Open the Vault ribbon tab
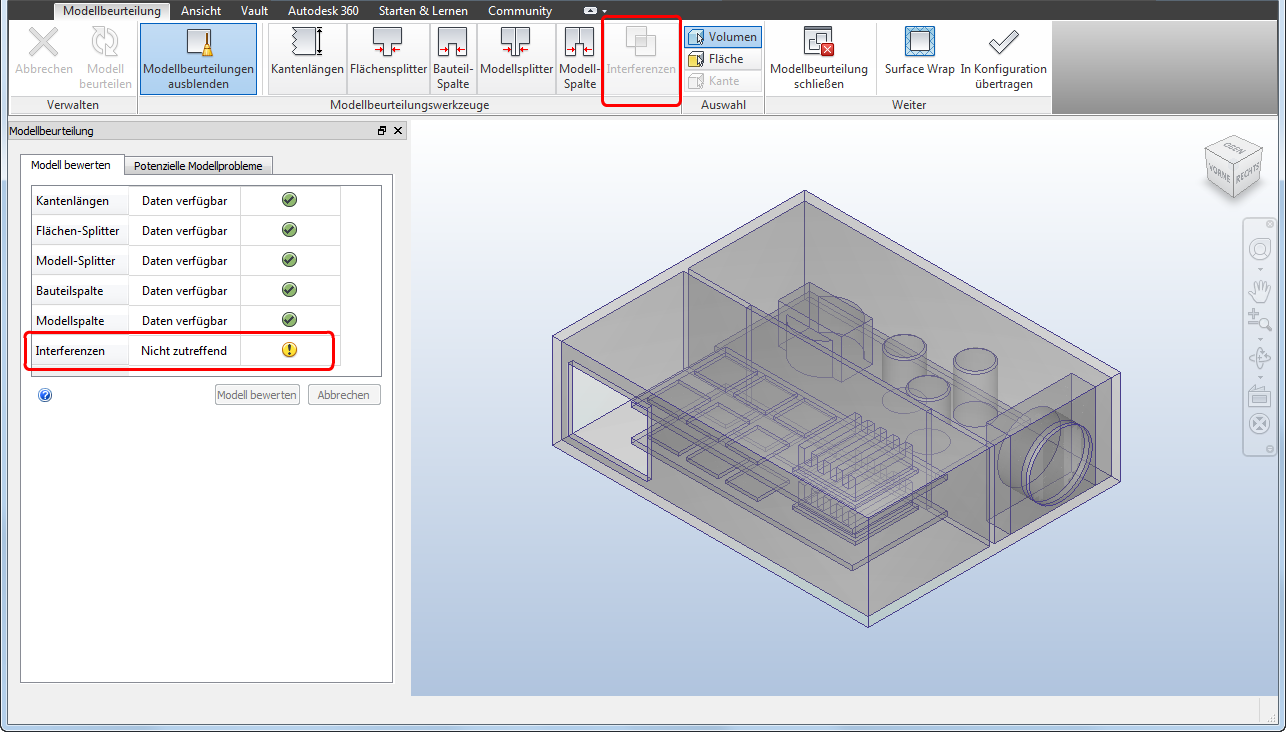 [254, 11]
